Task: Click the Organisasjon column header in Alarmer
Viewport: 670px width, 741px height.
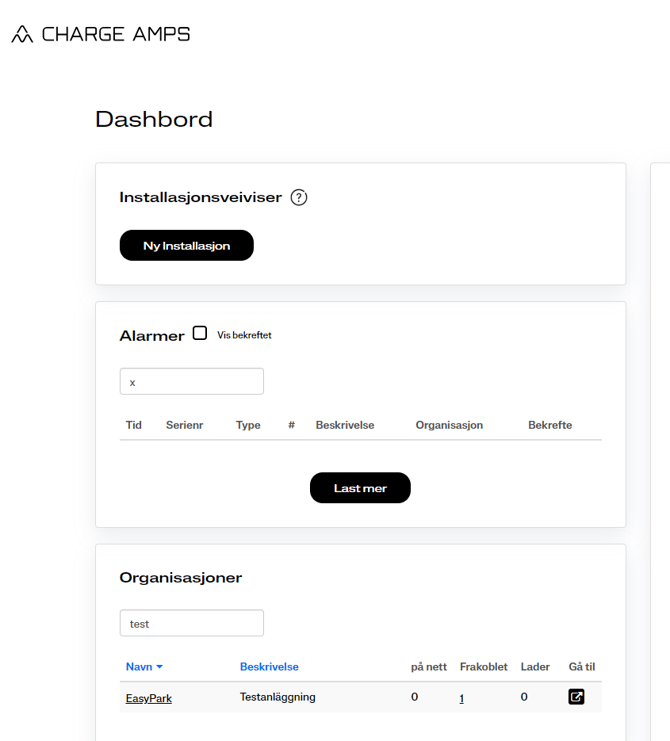Action: 449,425
